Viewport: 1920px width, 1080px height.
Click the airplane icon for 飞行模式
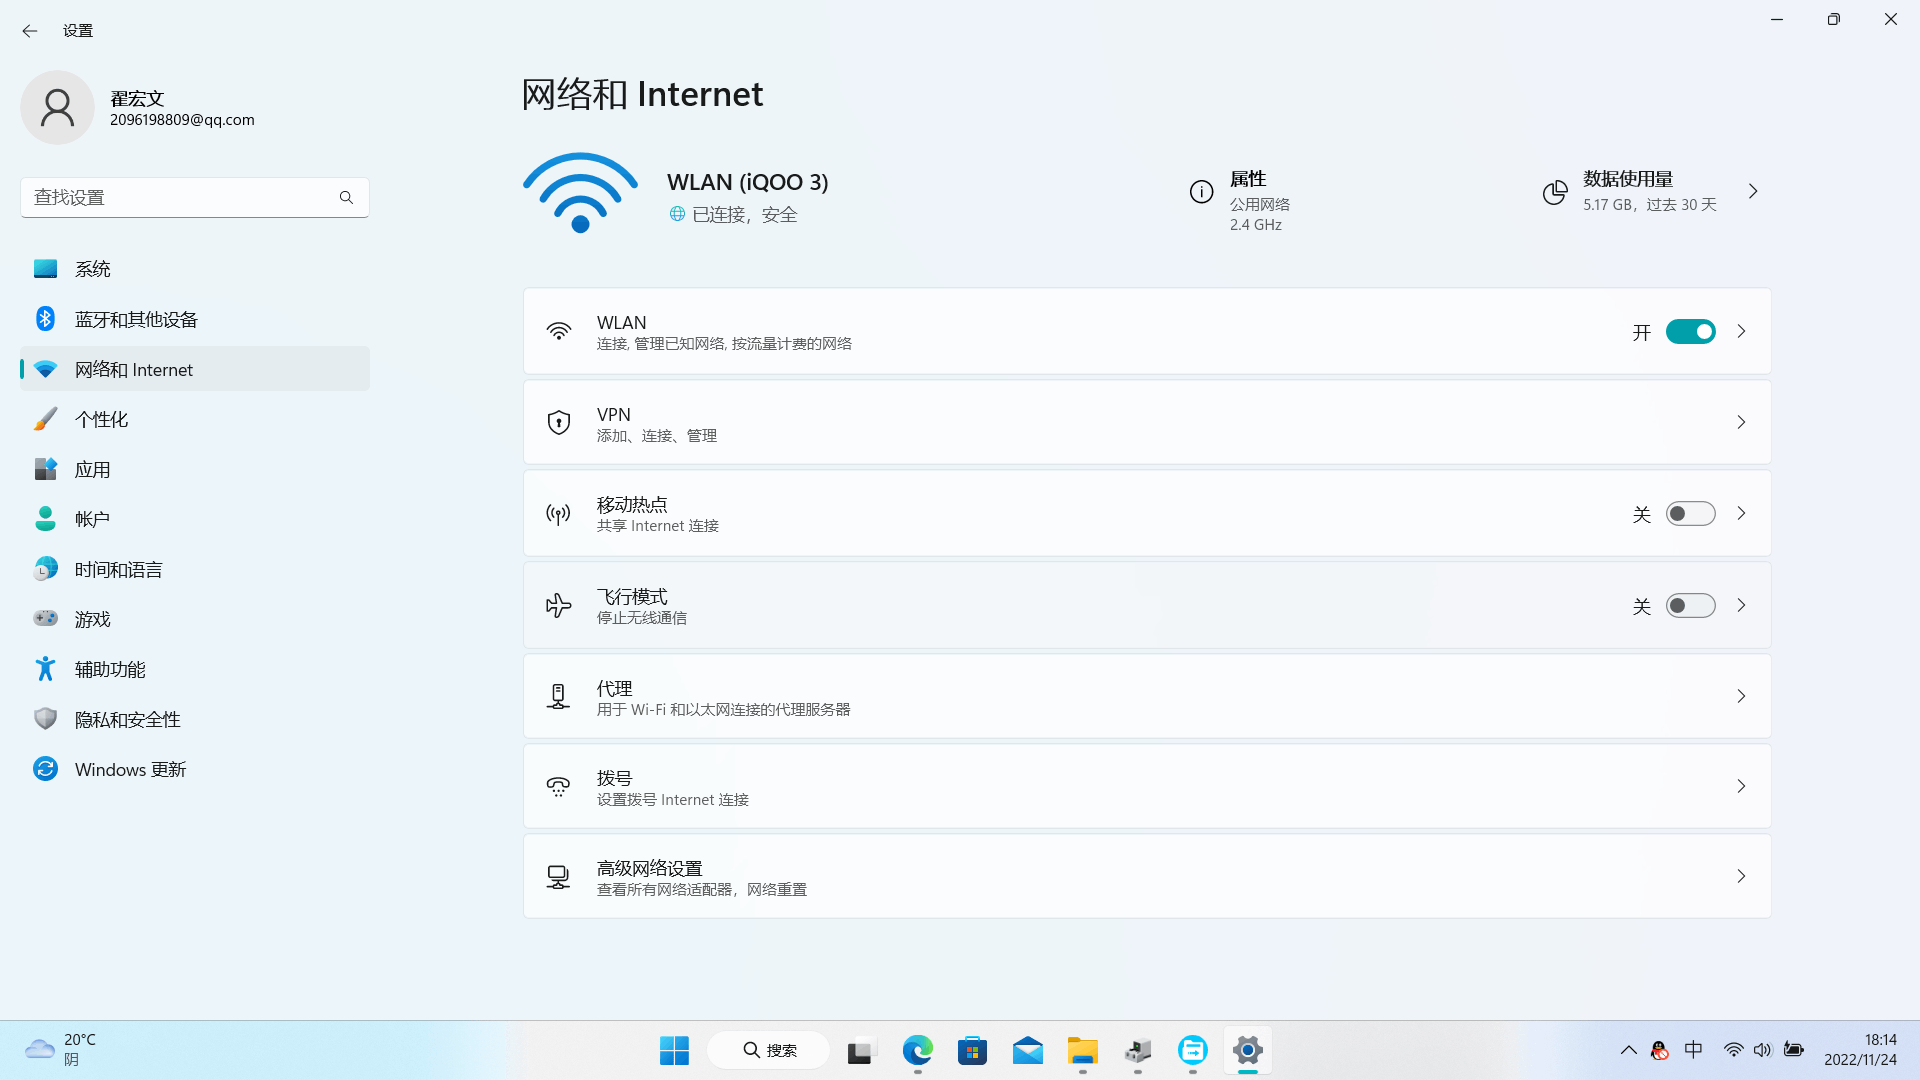pyautogui.click(x=558, y=605)
